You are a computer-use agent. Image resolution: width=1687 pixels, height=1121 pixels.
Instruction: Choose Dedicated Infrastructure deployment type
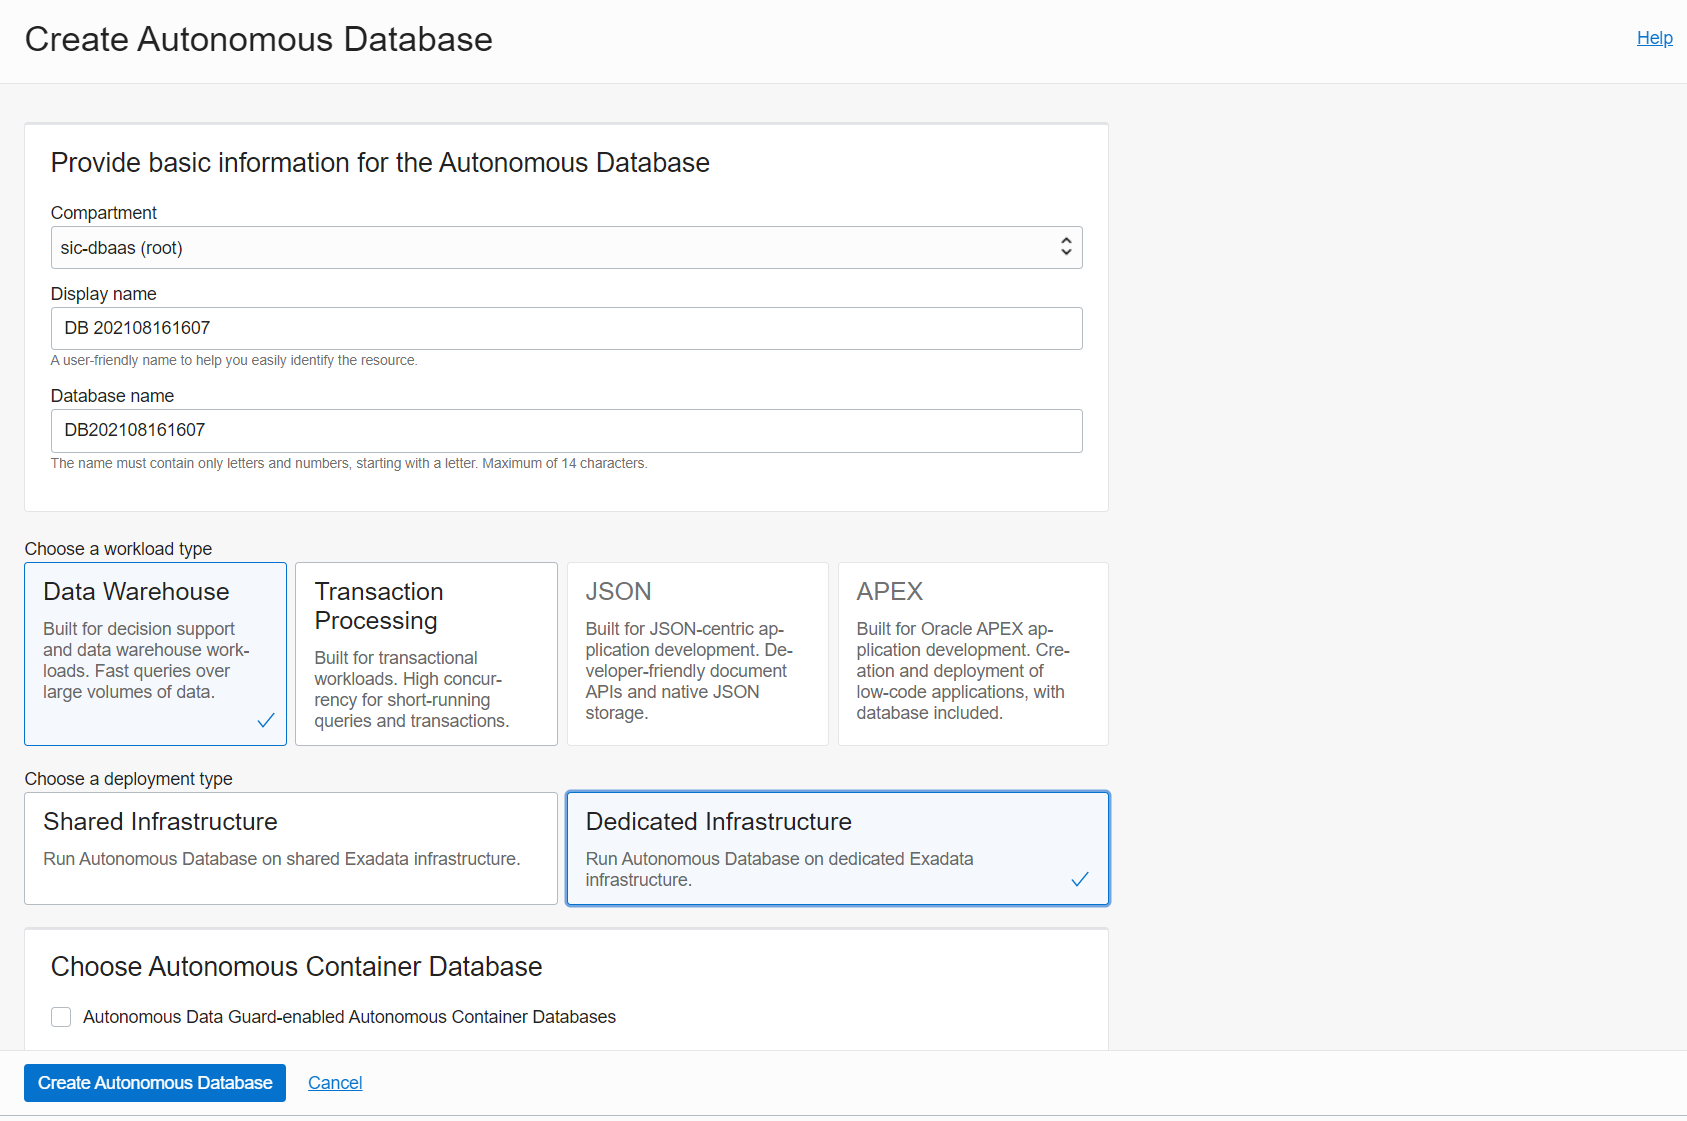837,848
